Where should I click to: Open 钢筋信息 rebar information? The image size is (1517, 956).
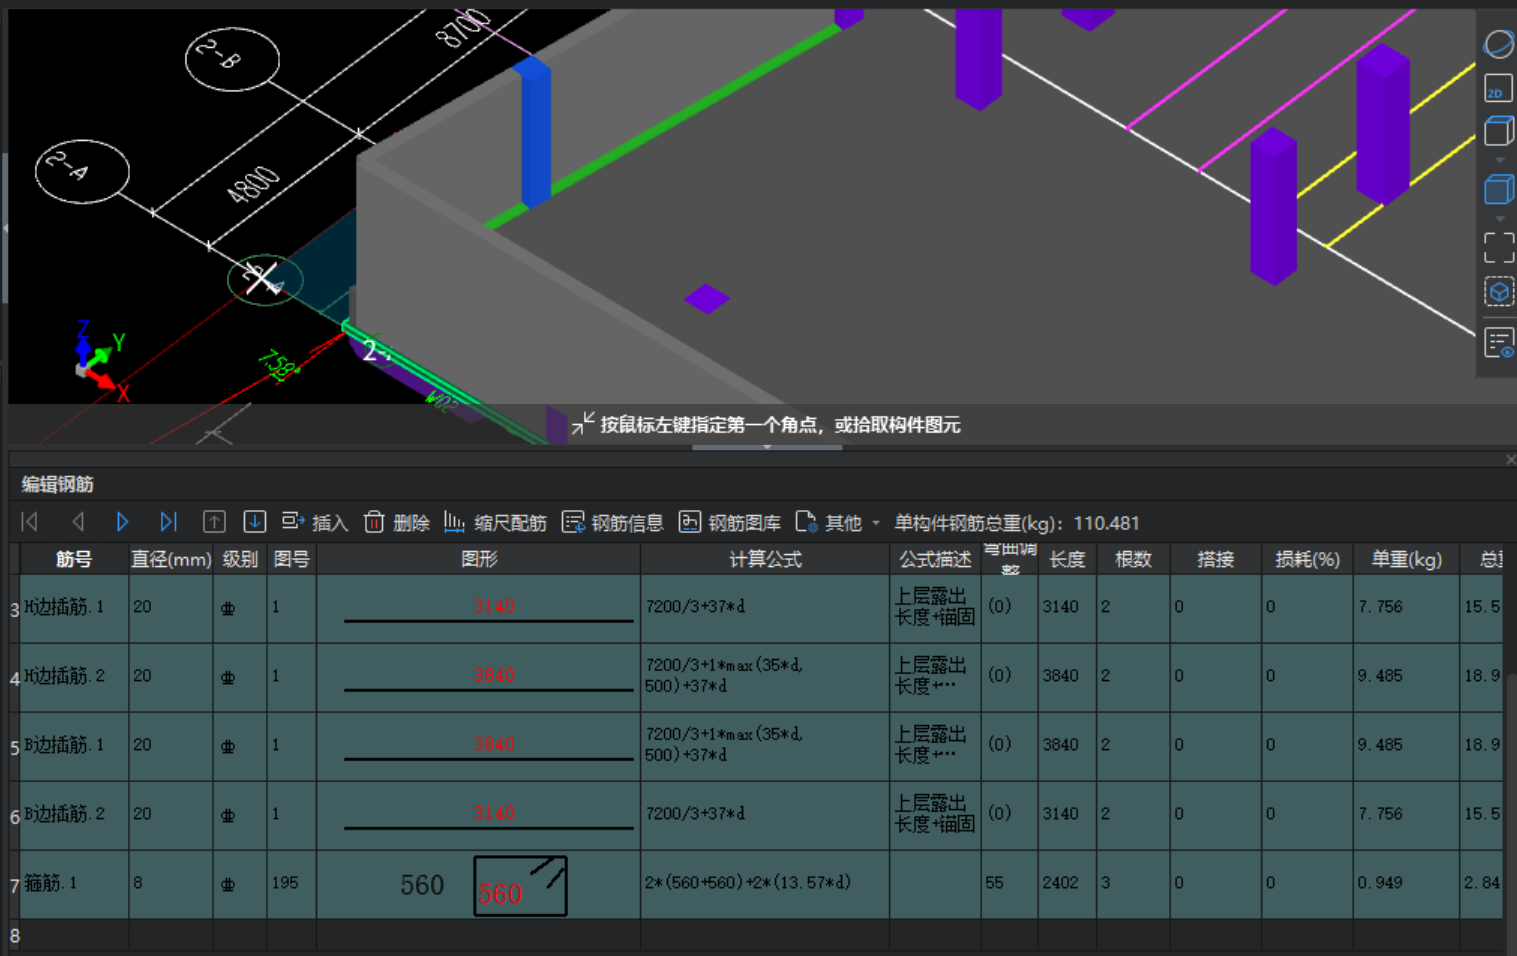coord(613,522)
